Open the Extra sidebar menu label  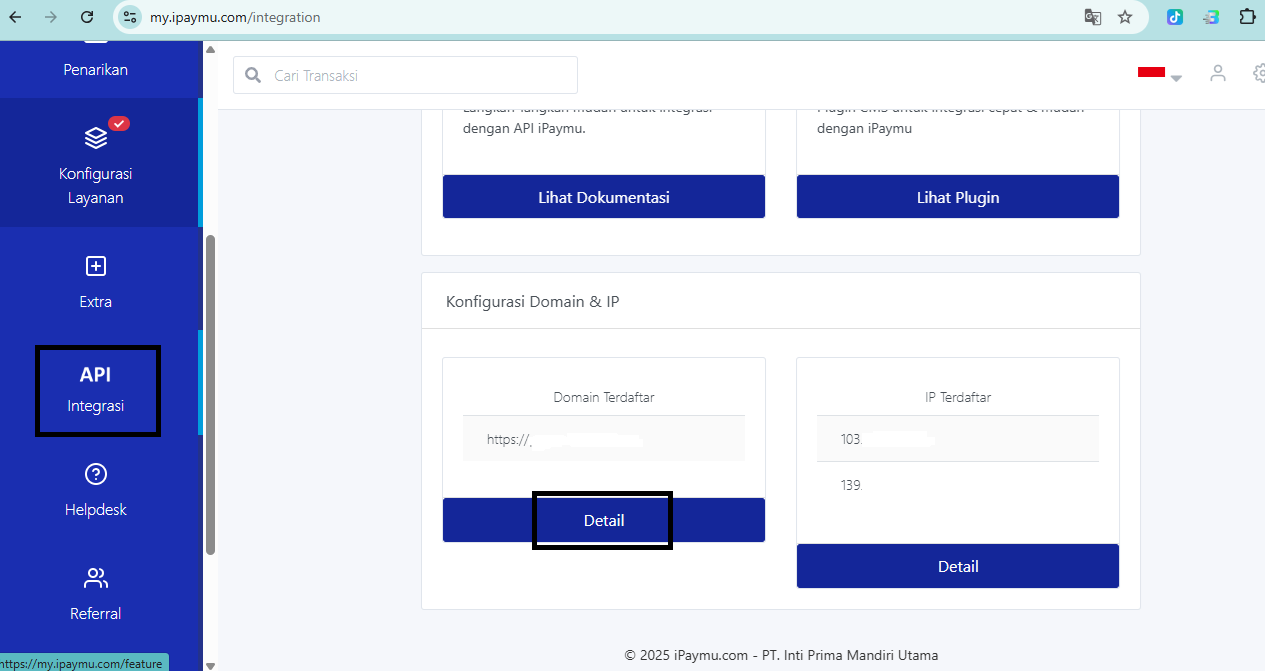point(96,302)
